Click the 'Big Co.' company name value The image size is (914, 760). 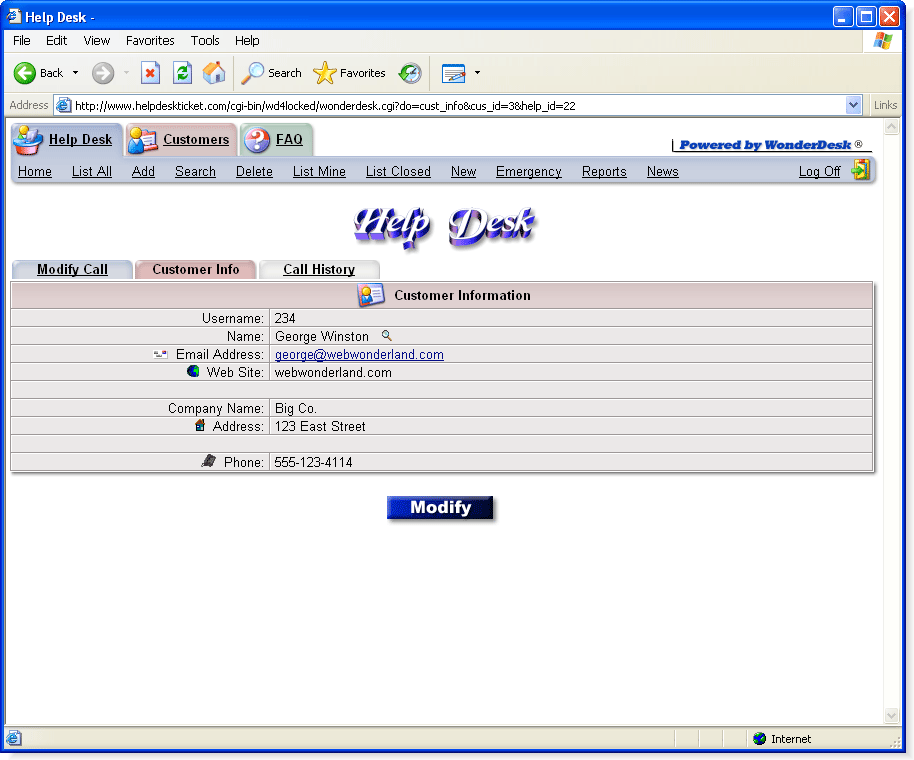tap(296, 409)
